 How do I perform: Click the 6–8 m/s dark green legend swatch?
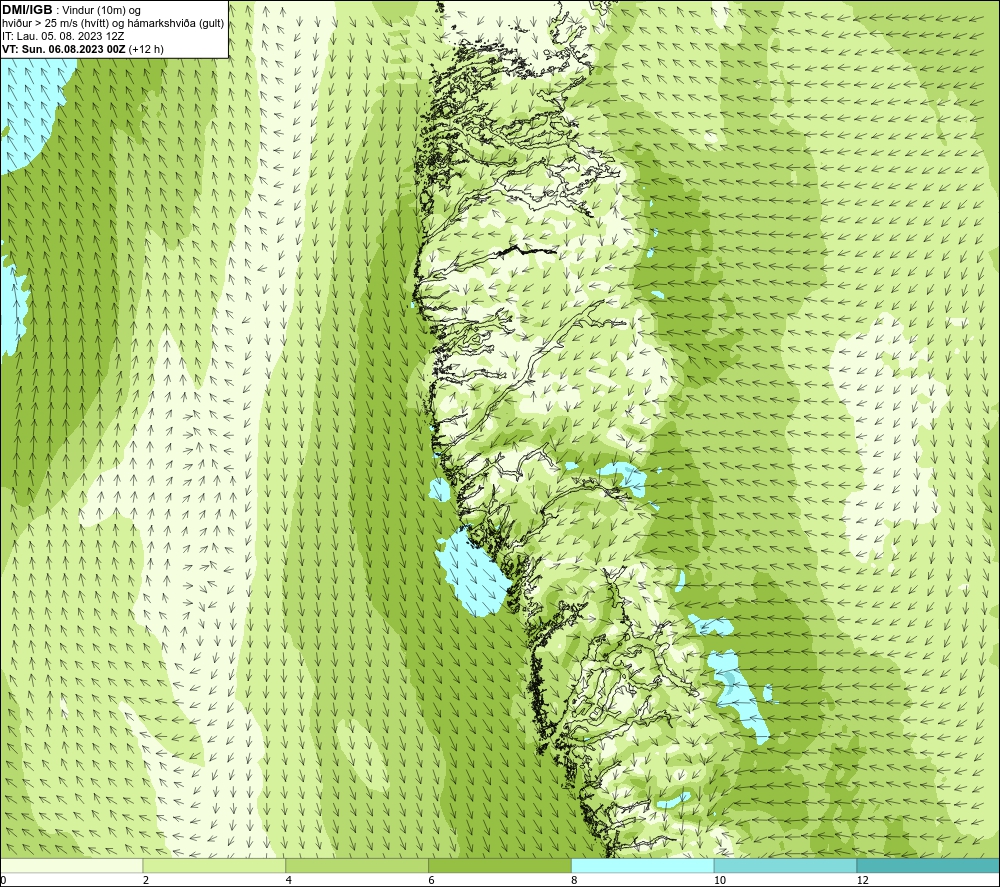point(500,865)
